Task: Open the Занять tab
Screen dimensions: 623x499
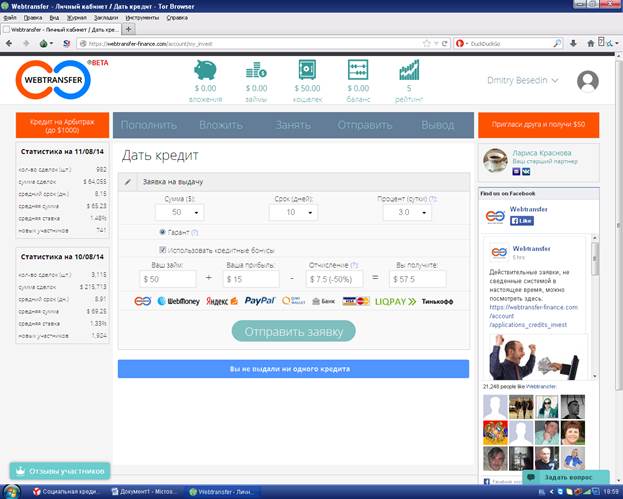Action: tap(293, 125)
